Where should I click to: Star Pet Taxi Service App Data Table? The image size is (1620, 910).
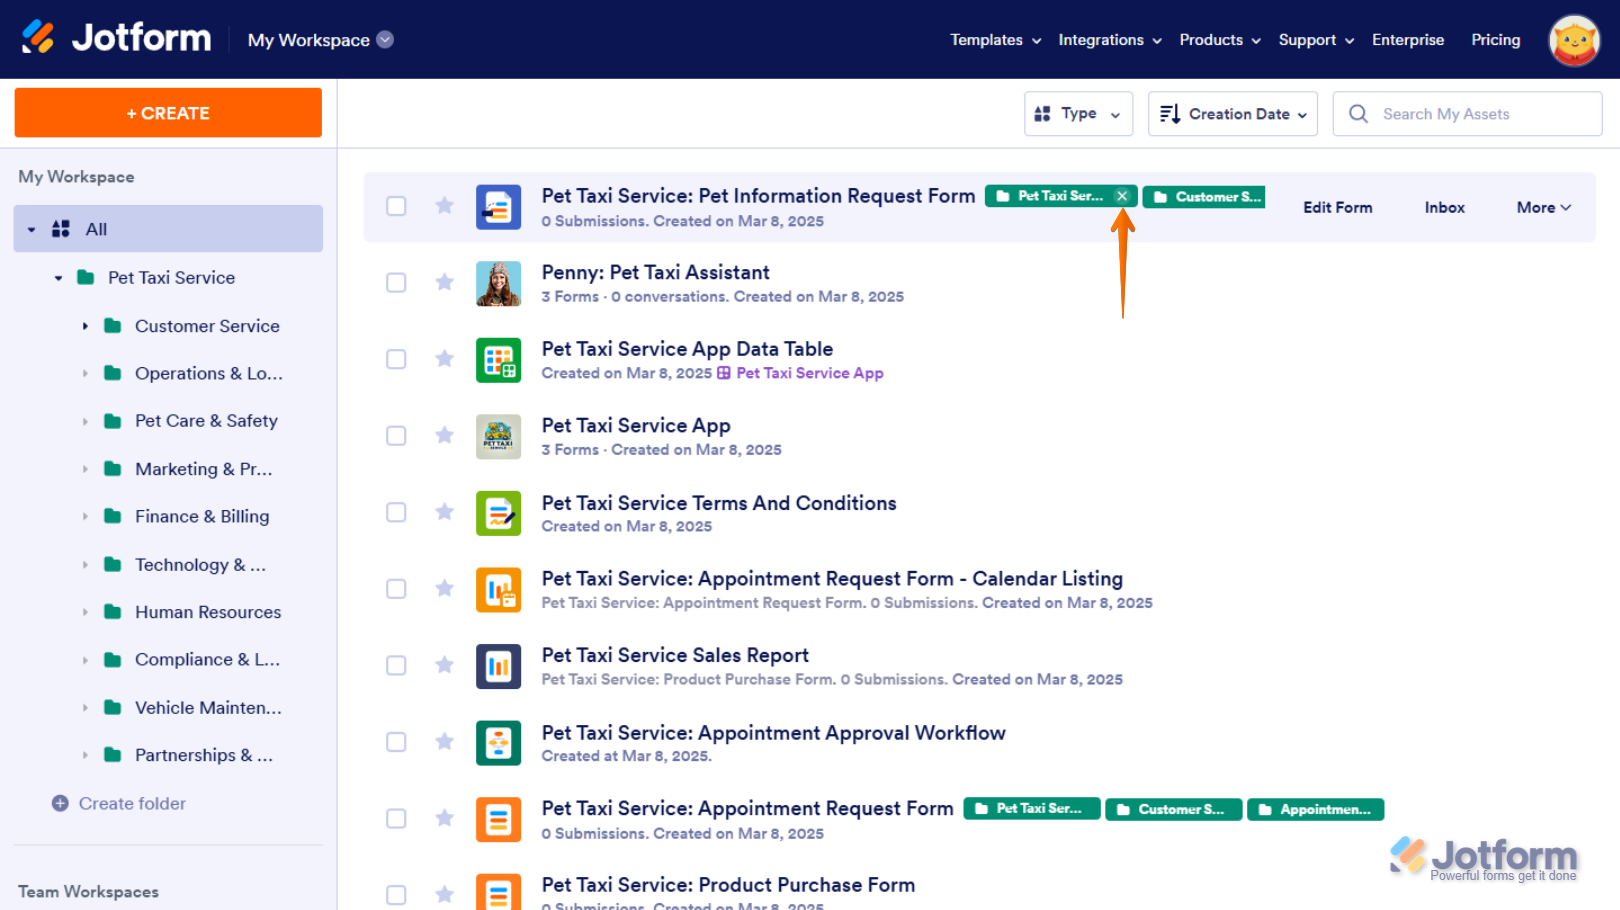coord(445,359)
